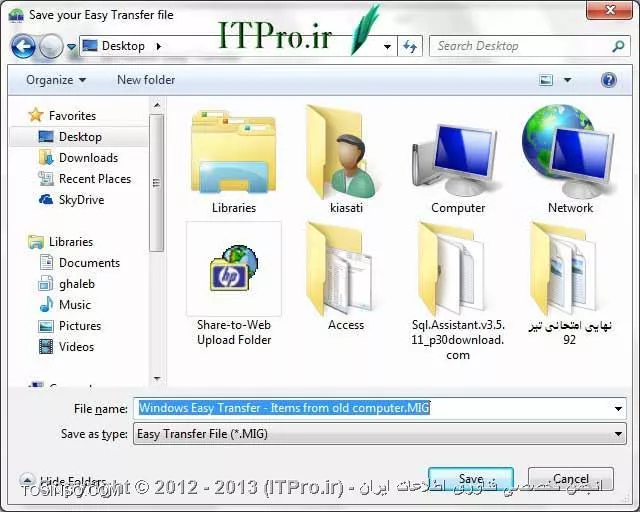Click the navigation pane scroll down arrow

[157, 379]
